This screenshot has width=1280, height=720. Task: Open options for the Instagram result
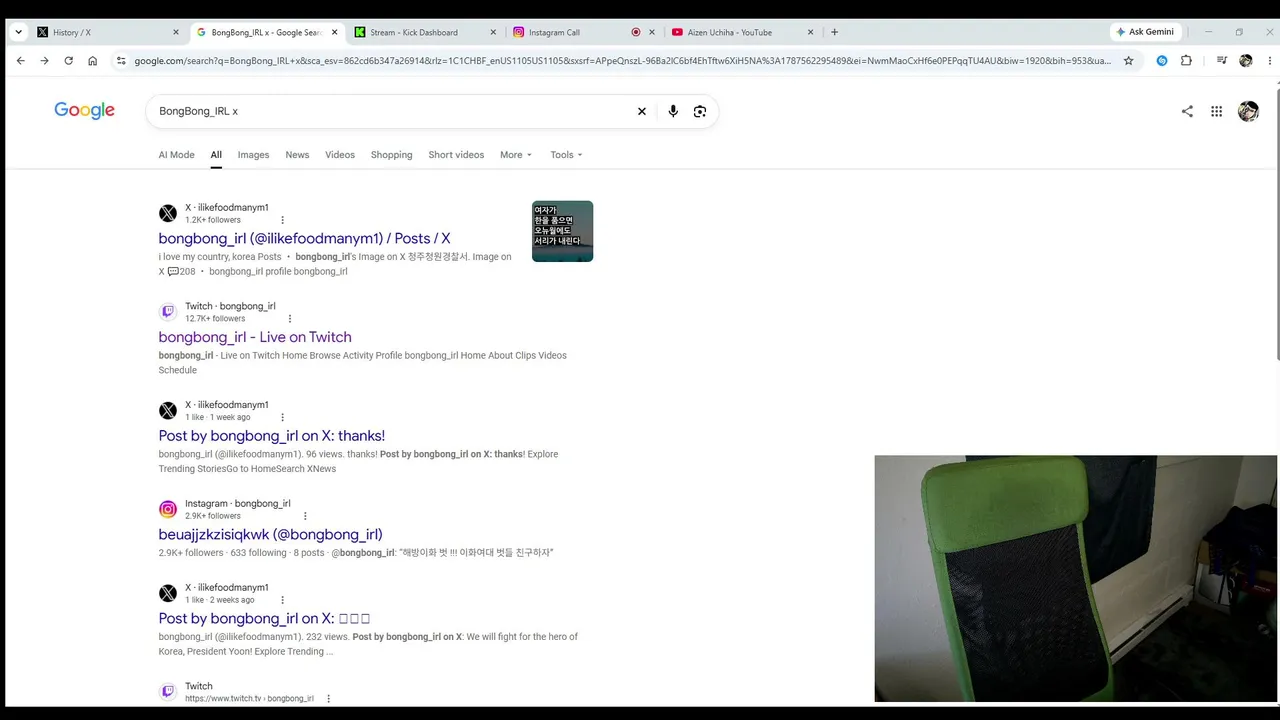point(305,516)
